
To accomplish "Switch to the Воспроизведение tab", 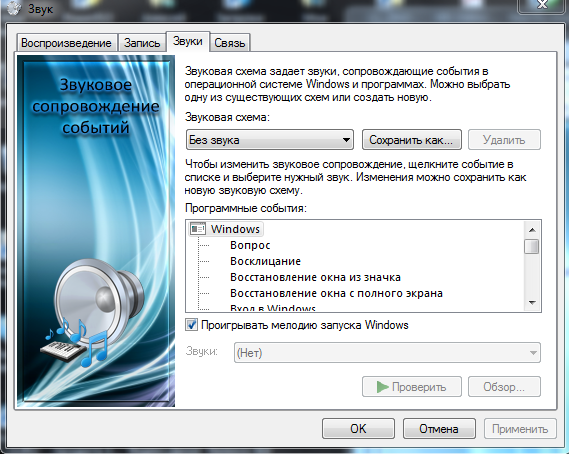I will pyautogui.click(x=66, y=43).
